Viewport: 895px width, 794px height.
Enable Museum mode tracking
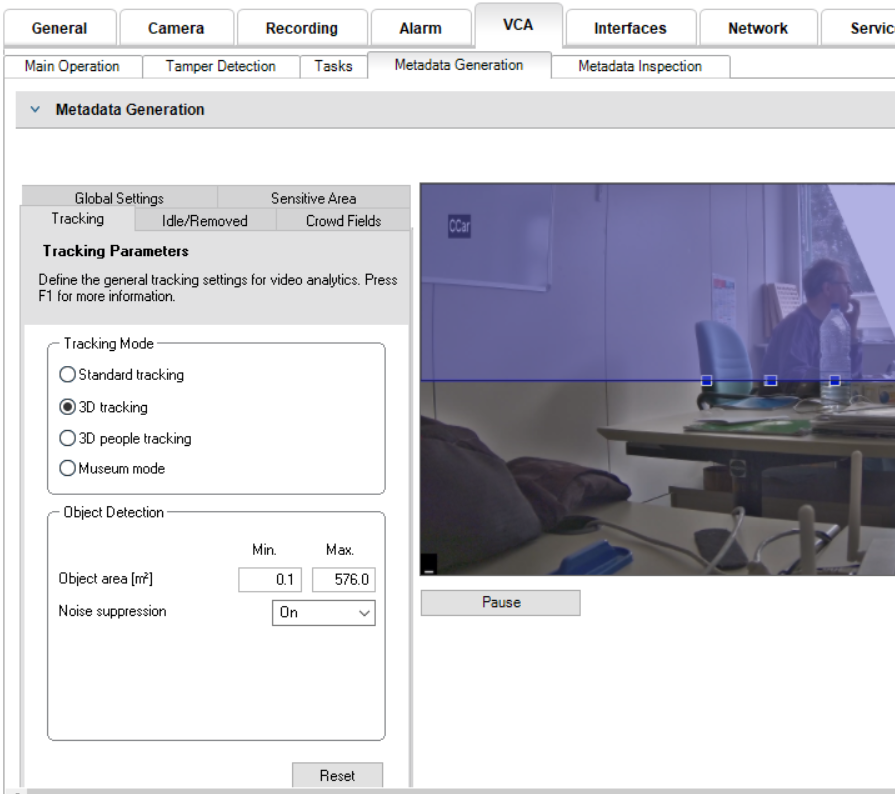point(68,468)
